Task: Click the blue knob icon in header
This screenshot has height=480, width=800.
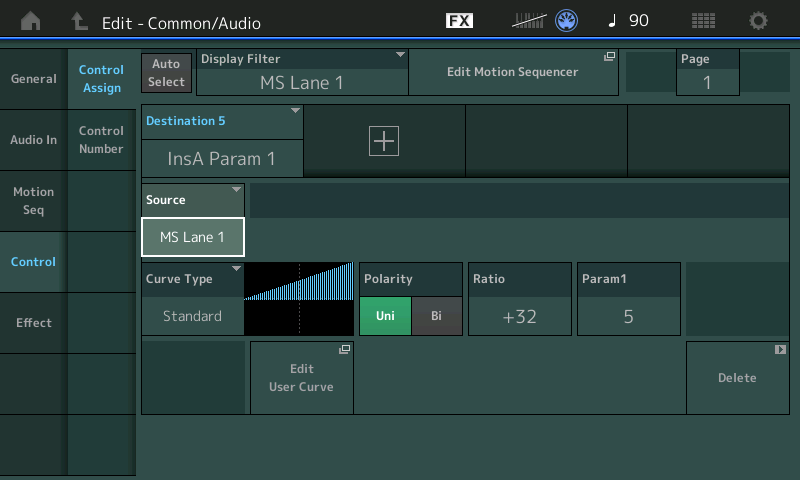Action: tap(567, 21)
